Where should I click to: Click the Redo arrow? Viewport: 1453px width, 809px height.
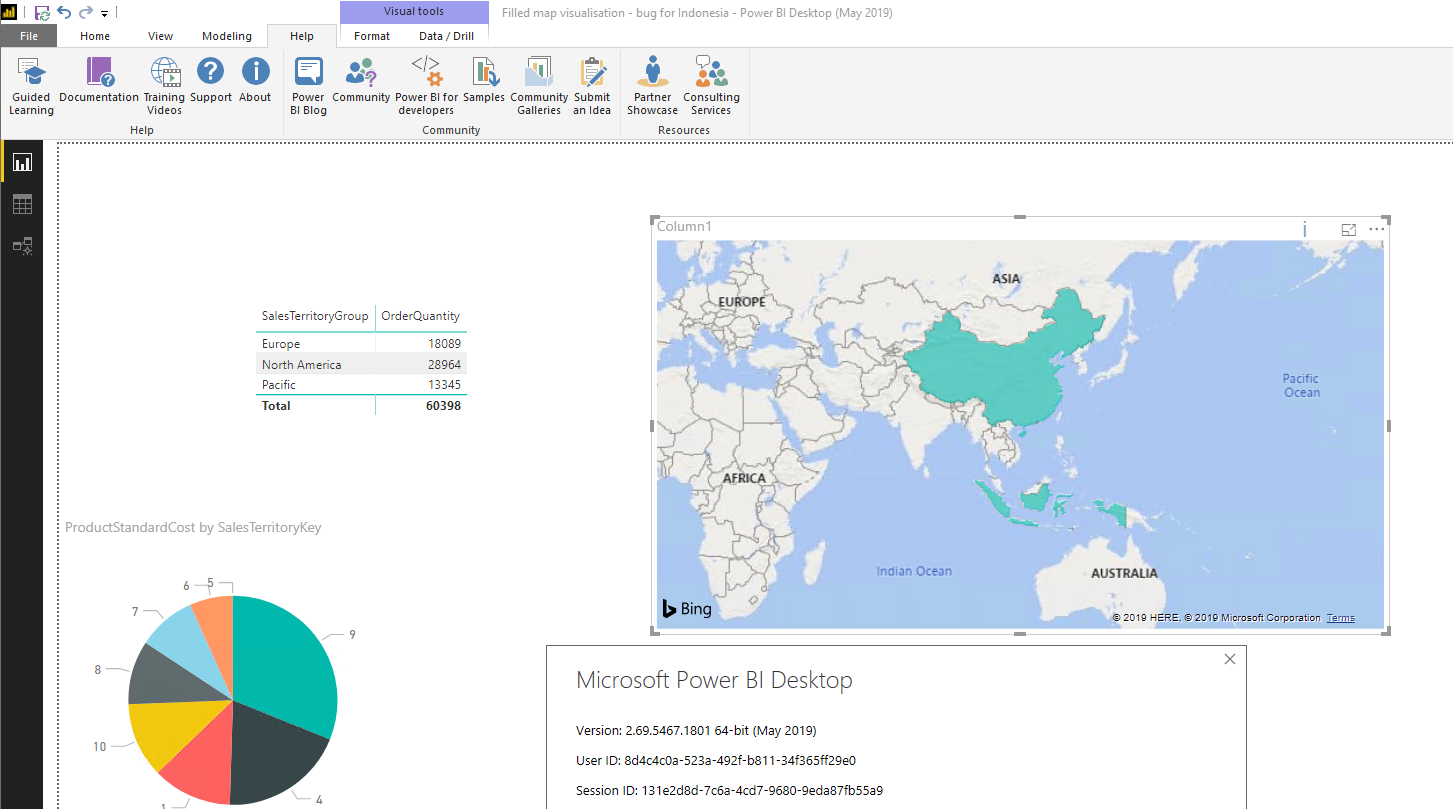tap(85, 13)
